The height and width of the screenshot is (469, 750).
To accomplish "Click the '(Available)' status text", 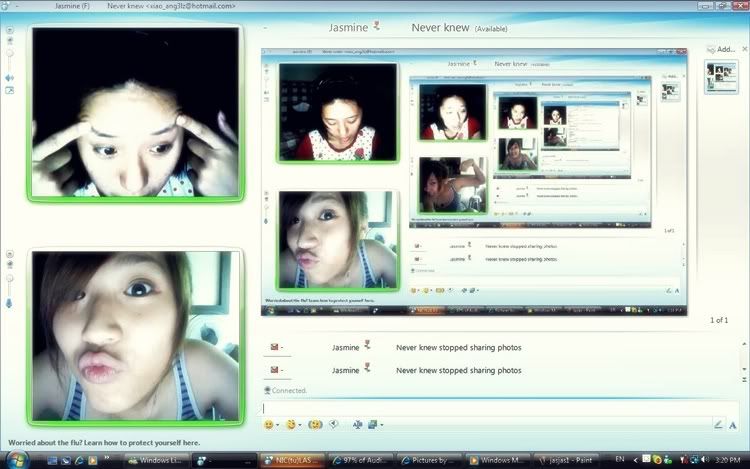I will tap(491, 29).
